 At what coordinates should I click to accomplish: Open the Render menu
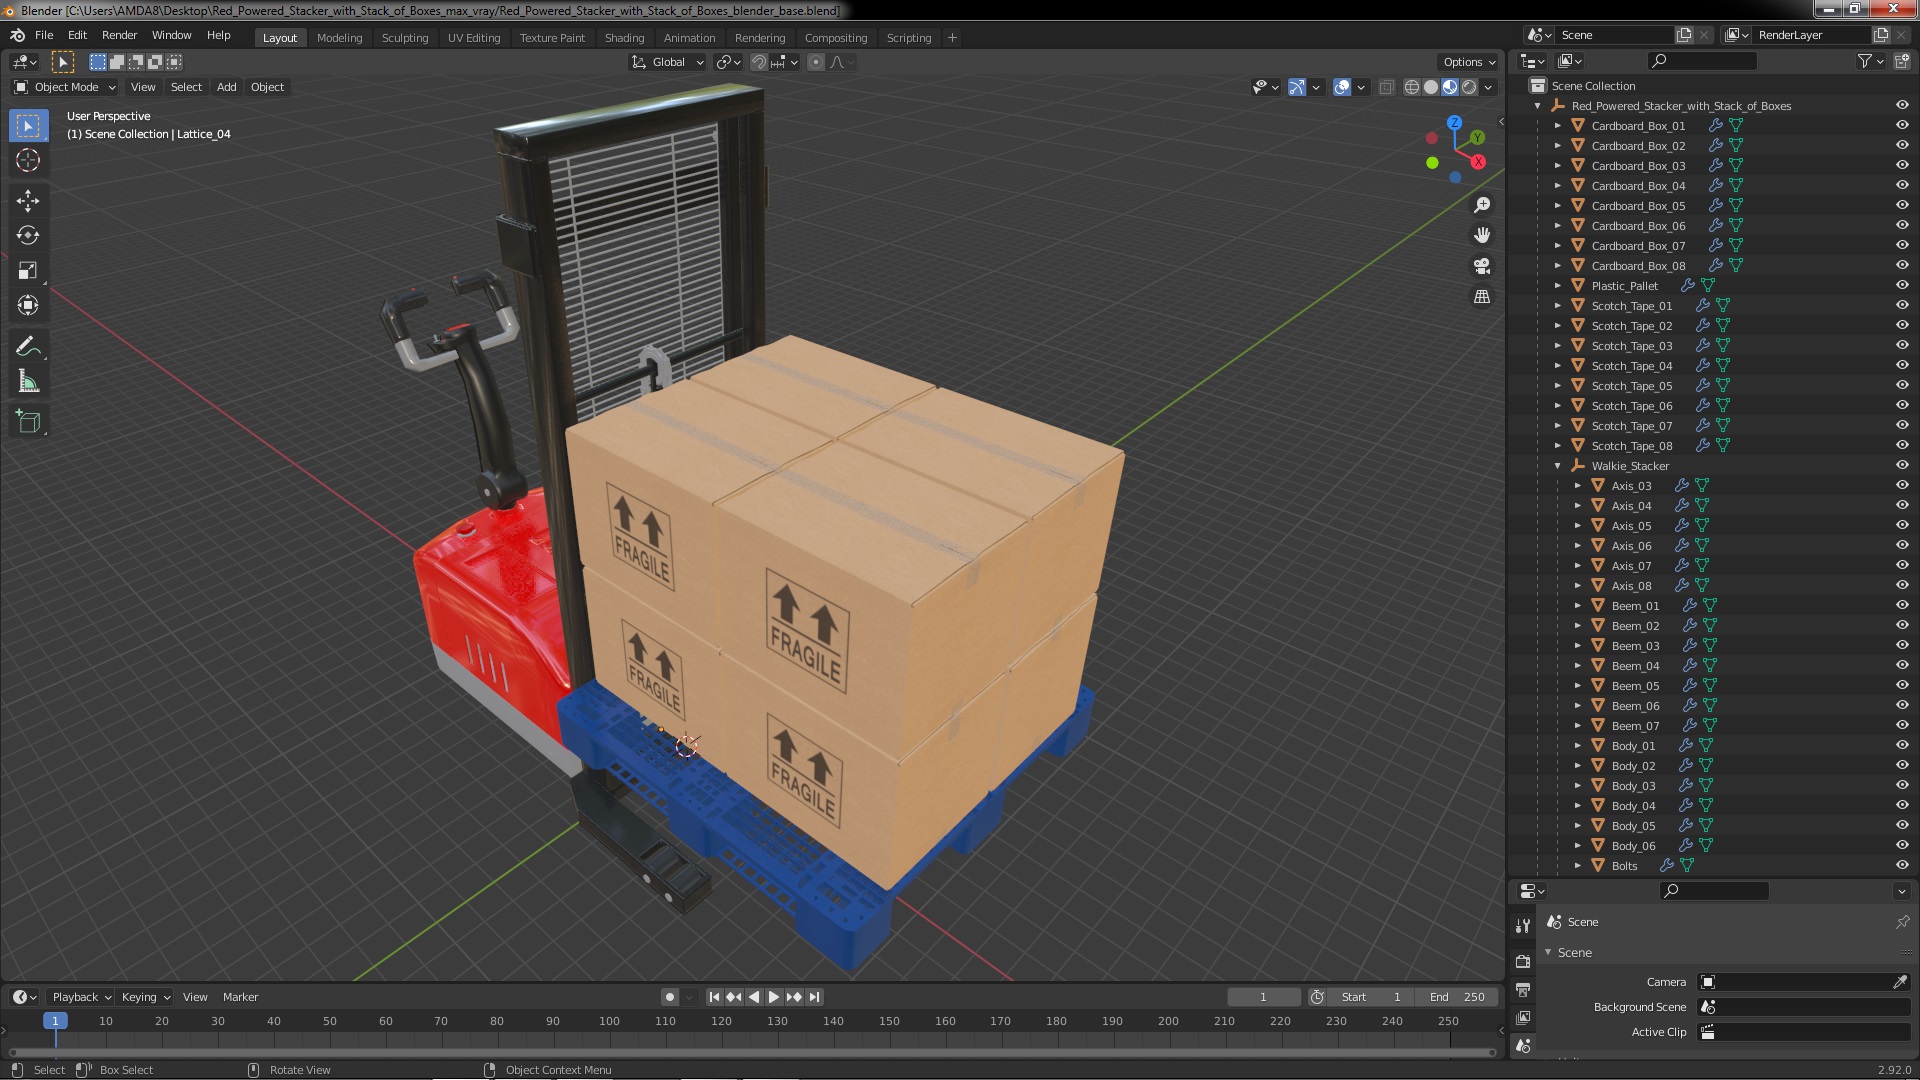[x=119, y=35]
